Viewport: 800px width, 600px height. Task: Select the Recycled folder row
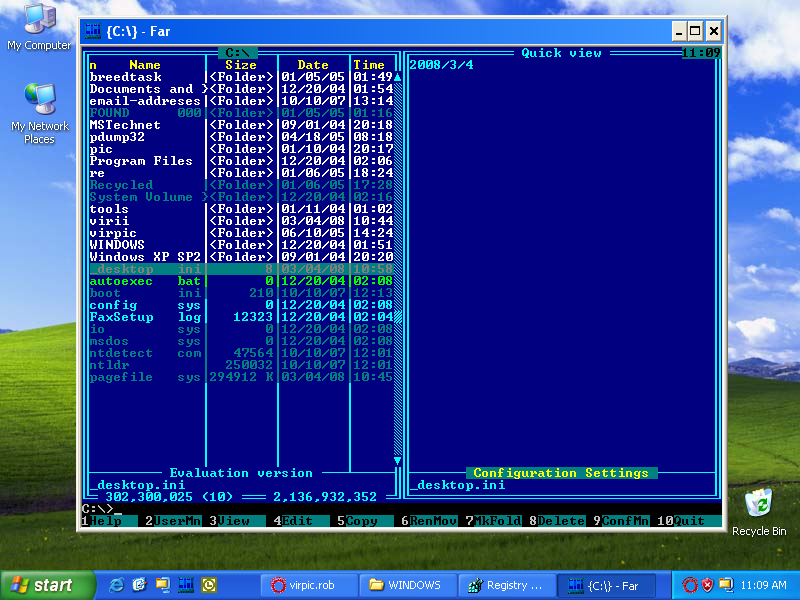[241, 185]
